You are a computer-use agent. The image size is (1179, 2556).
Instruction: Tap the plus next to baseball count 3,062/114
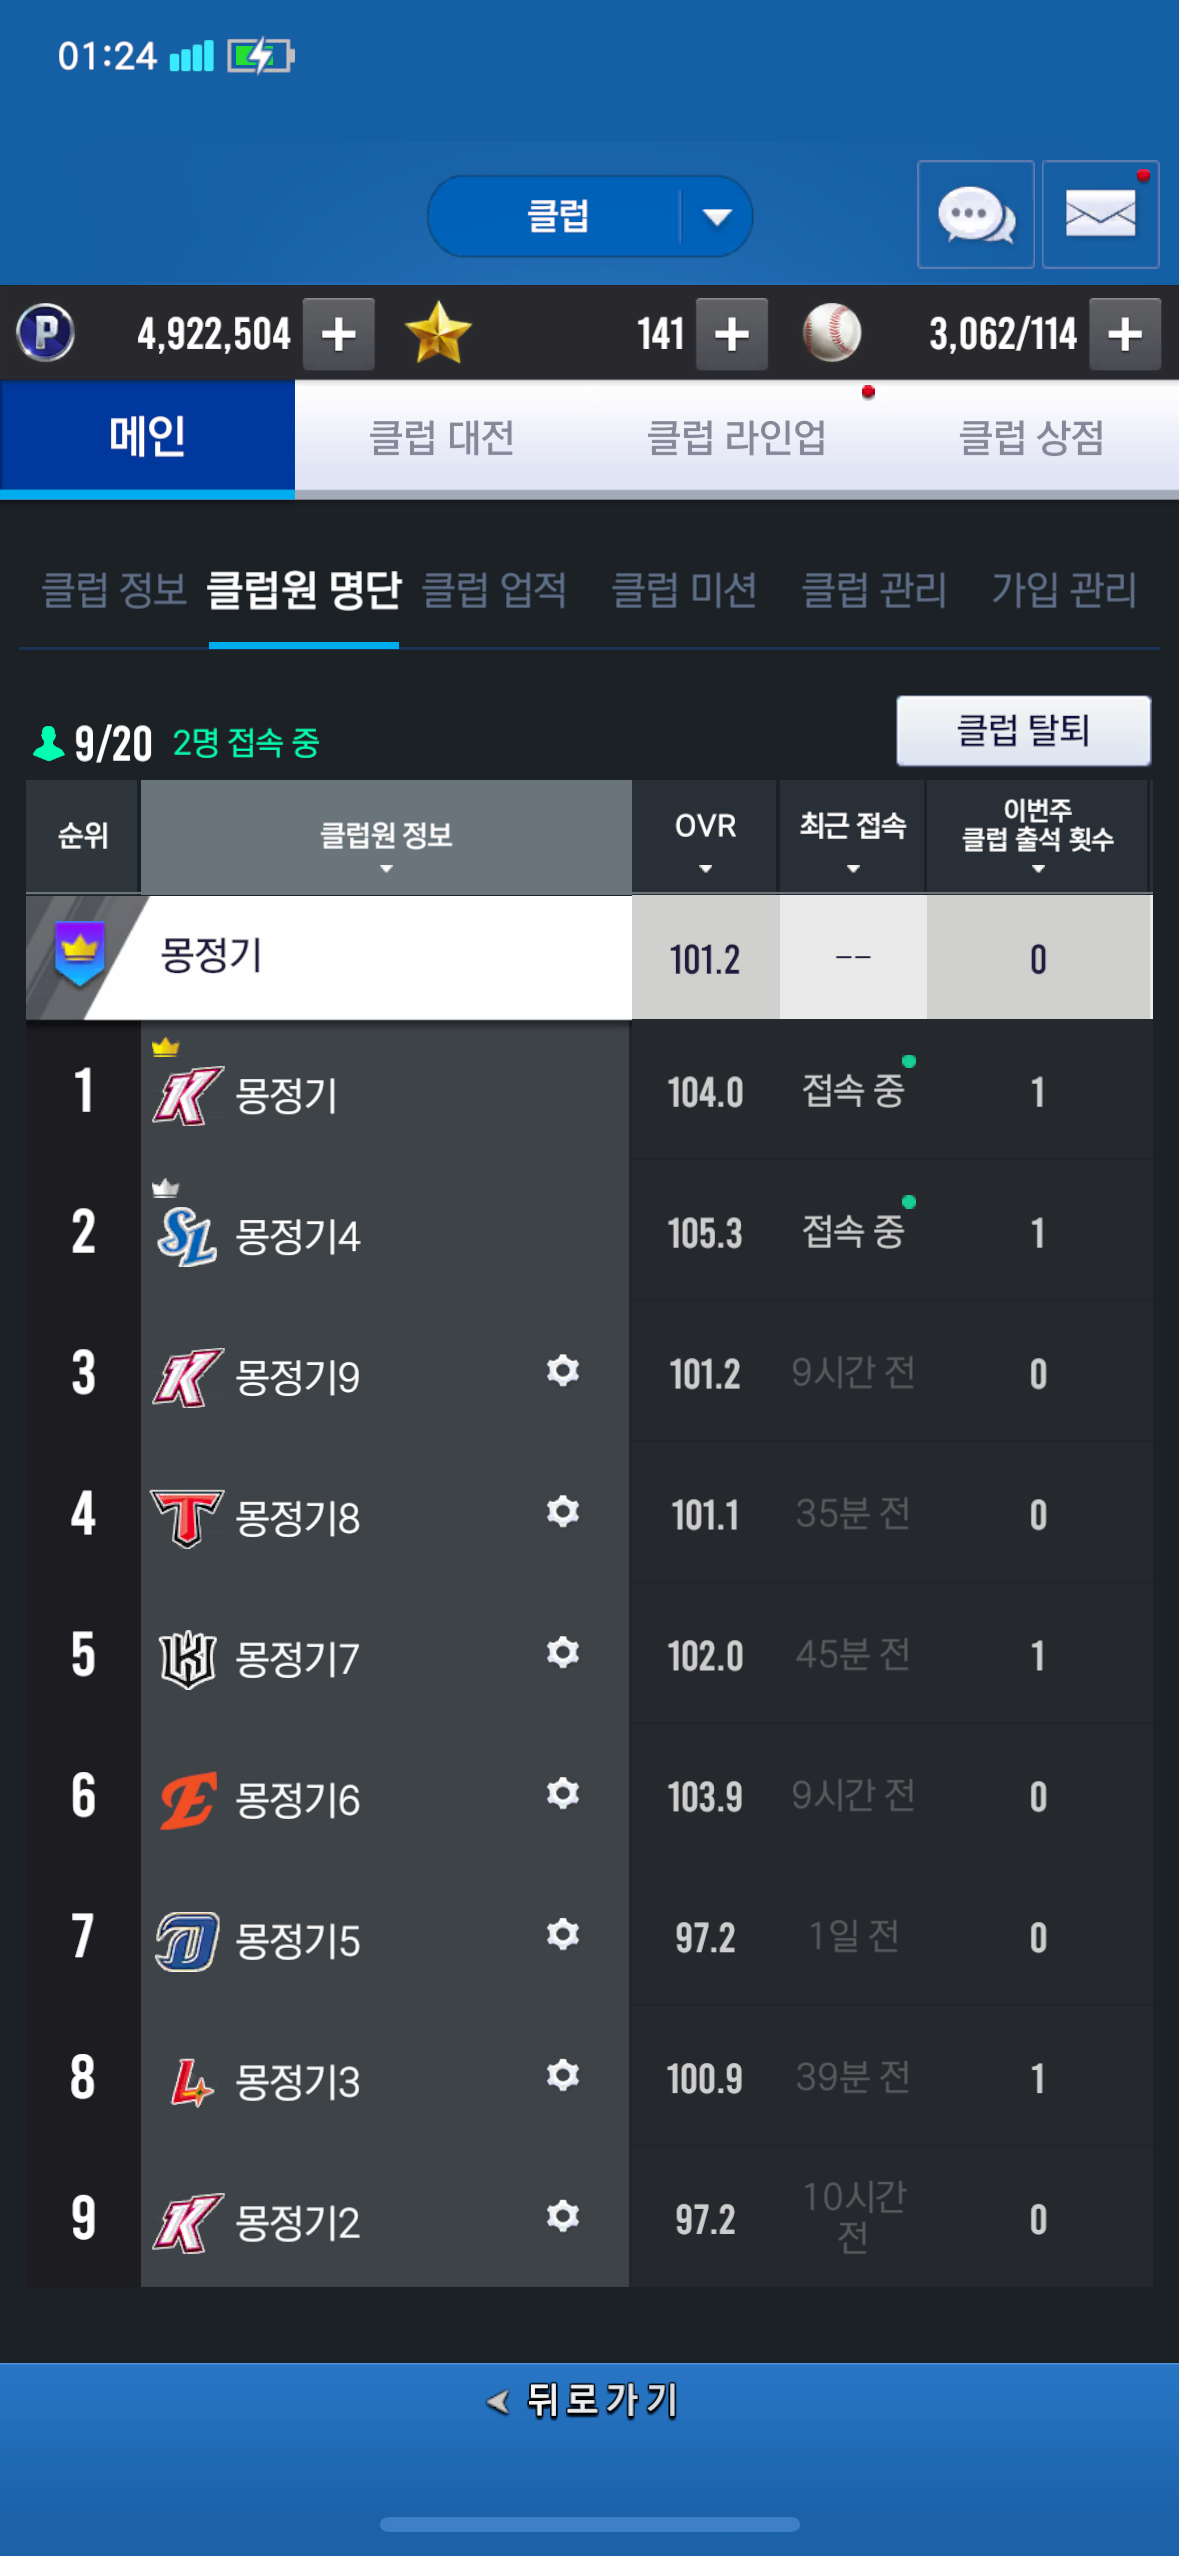[1124, 334]
